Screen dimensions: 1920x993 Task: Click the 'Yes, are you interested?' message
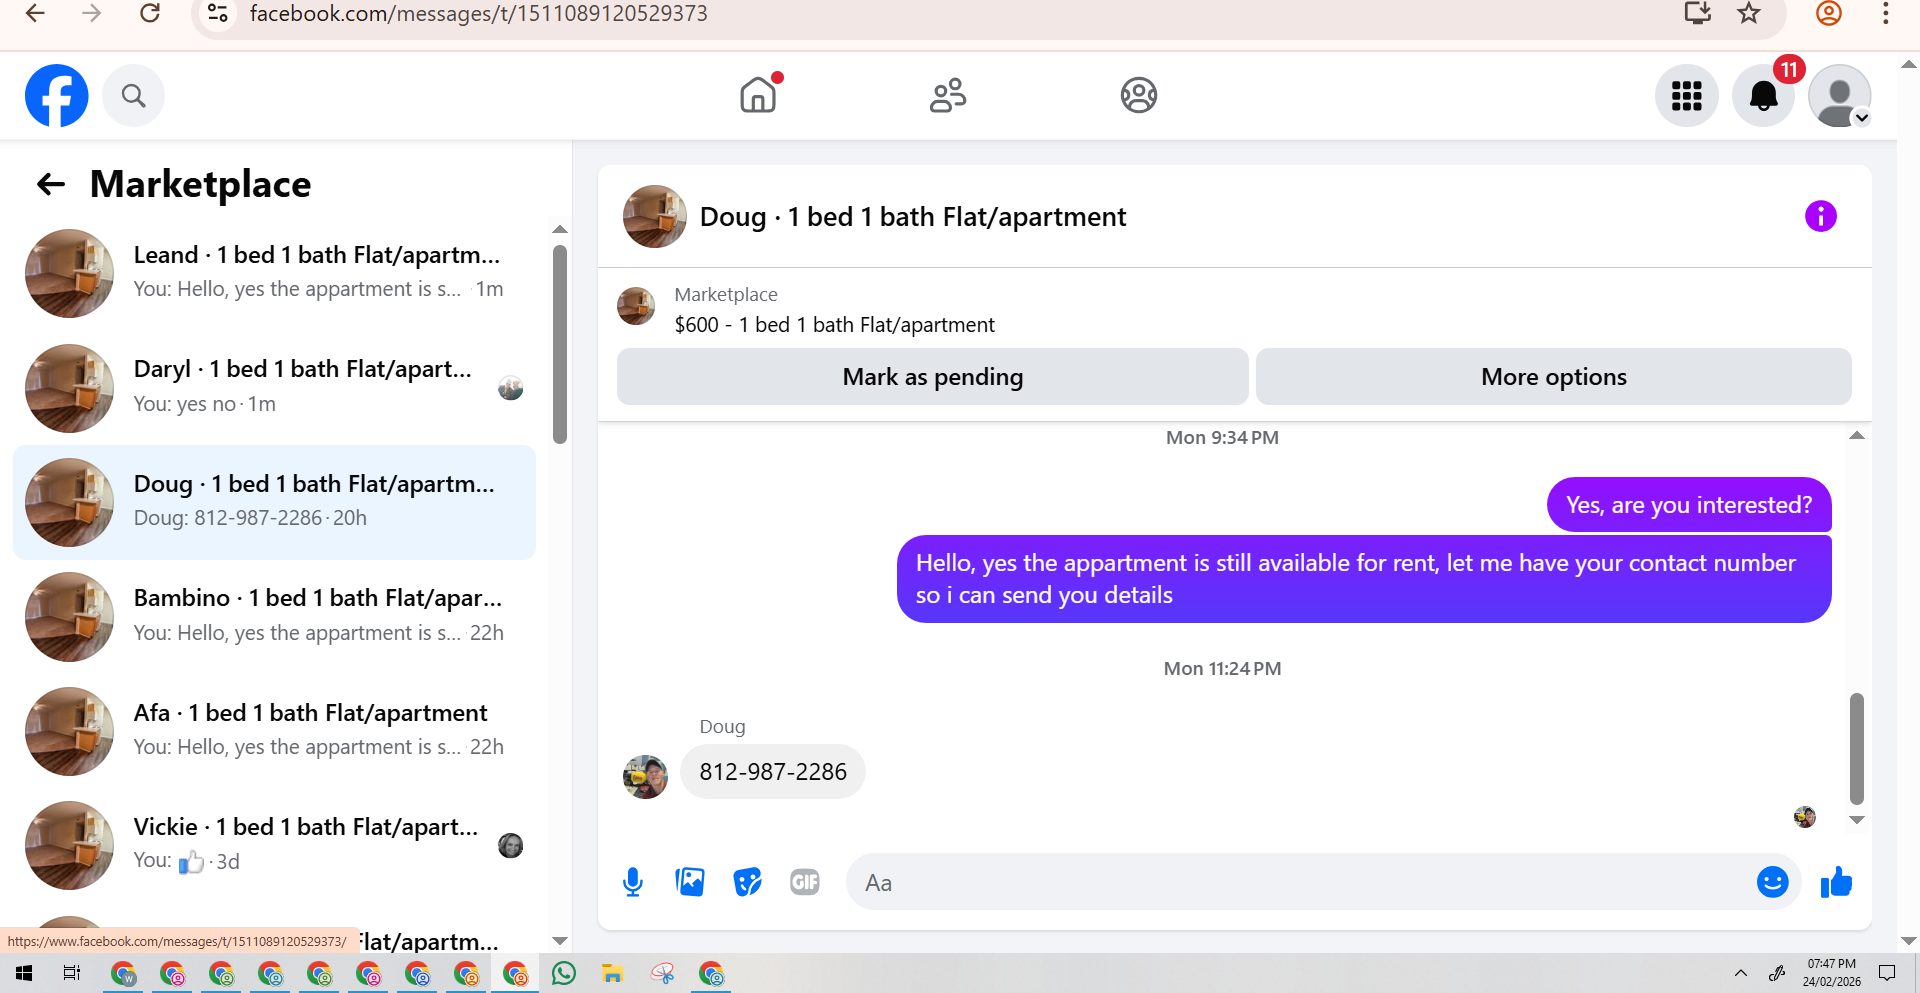pyautogui.click(x=1689, y=505)
